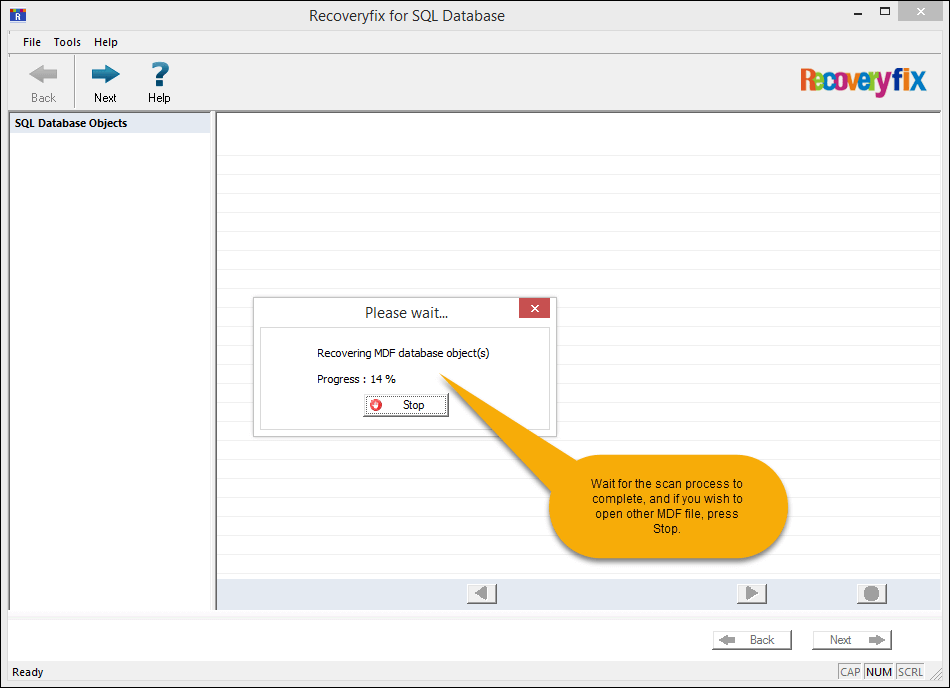
Task: Minimize the Recoveryfix window
Action: point(858,13)
